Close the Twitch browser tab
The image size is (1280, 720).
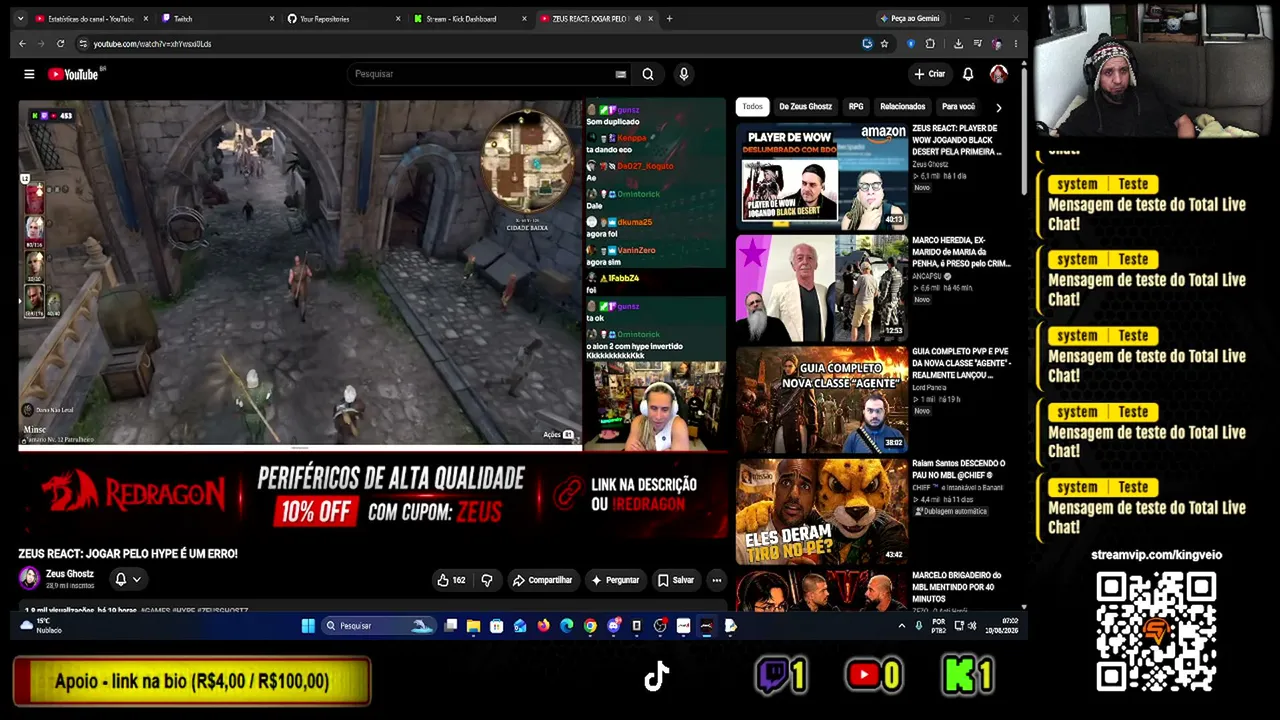[x=271, y=18]
